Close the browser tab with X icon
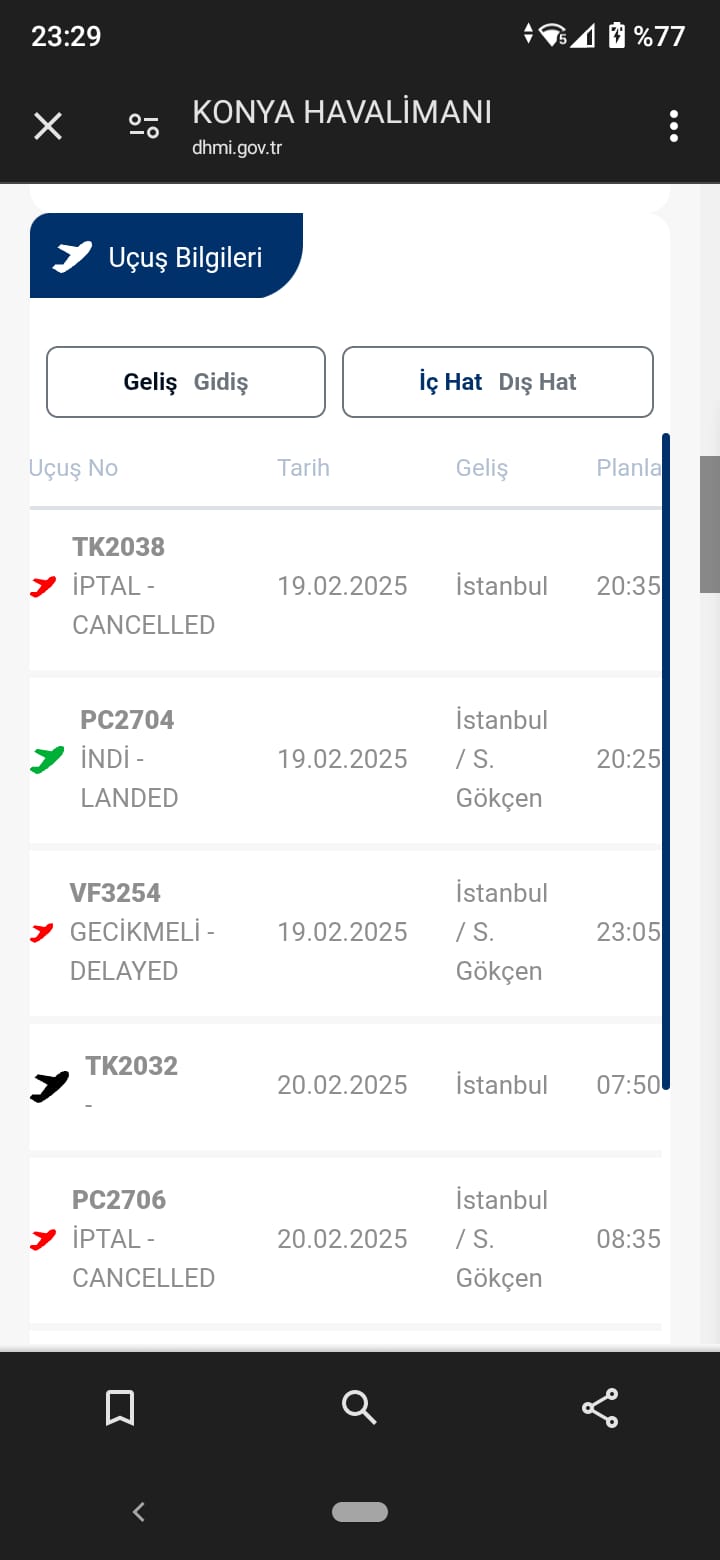 (48, 127)
